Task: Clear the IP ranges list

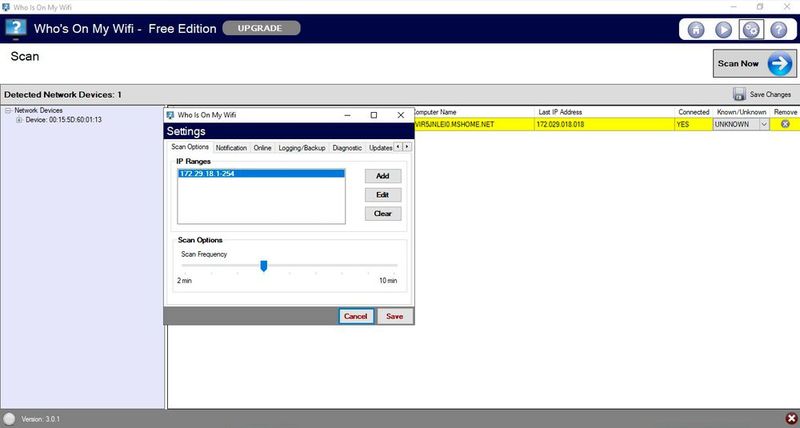Action: [383, 214]
